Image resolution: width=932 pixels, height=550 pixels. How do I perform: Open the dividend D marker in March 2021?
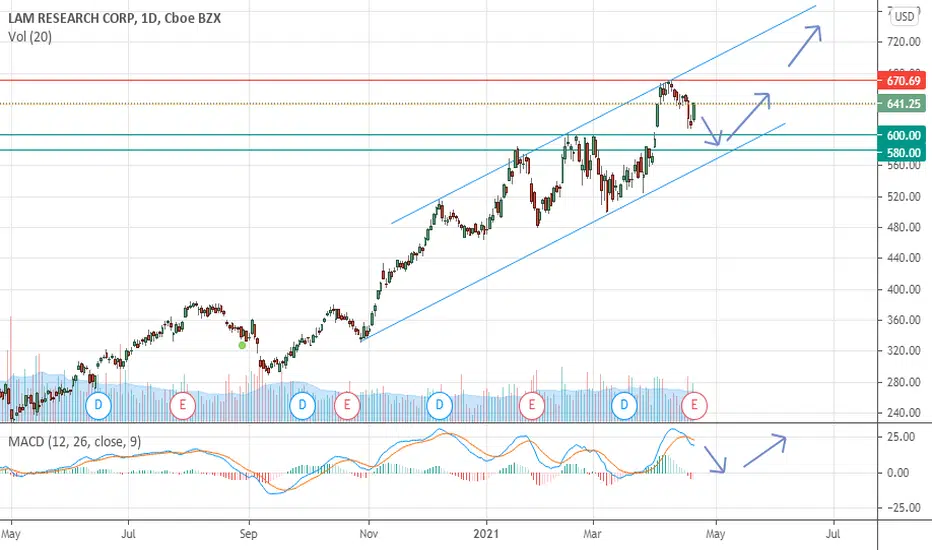pyautogui.click(x=624, y=406)
